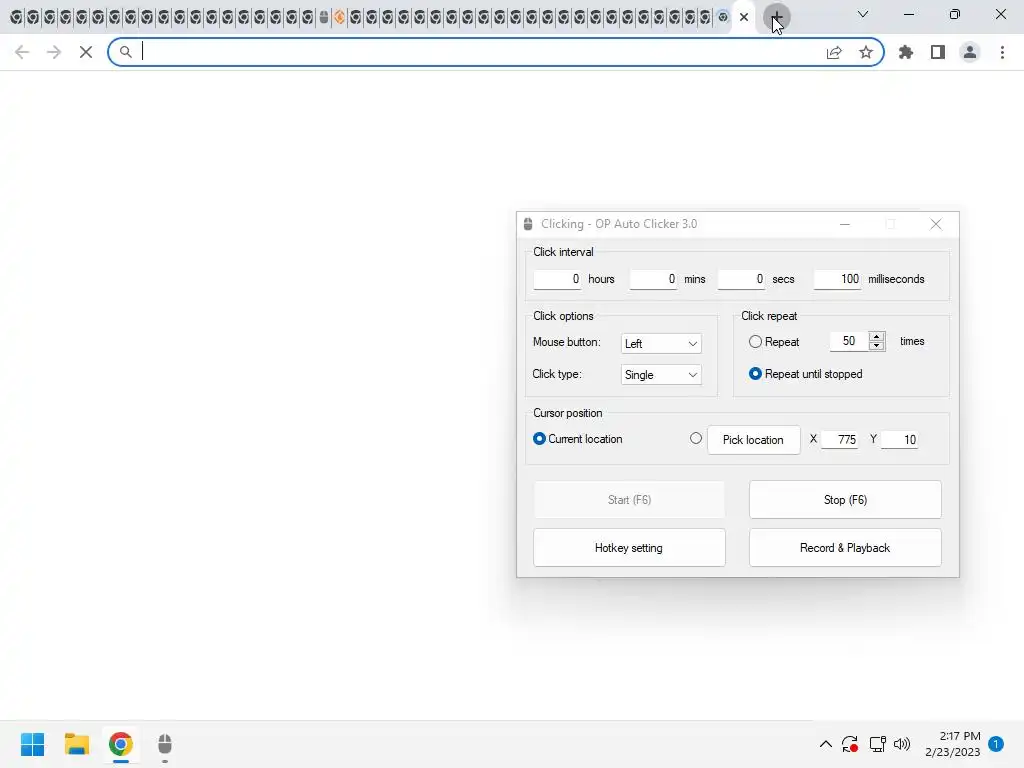This screenshot has height=768, width=1024.
Task: Open the network tray icon
Action: (x=877, y=744)
